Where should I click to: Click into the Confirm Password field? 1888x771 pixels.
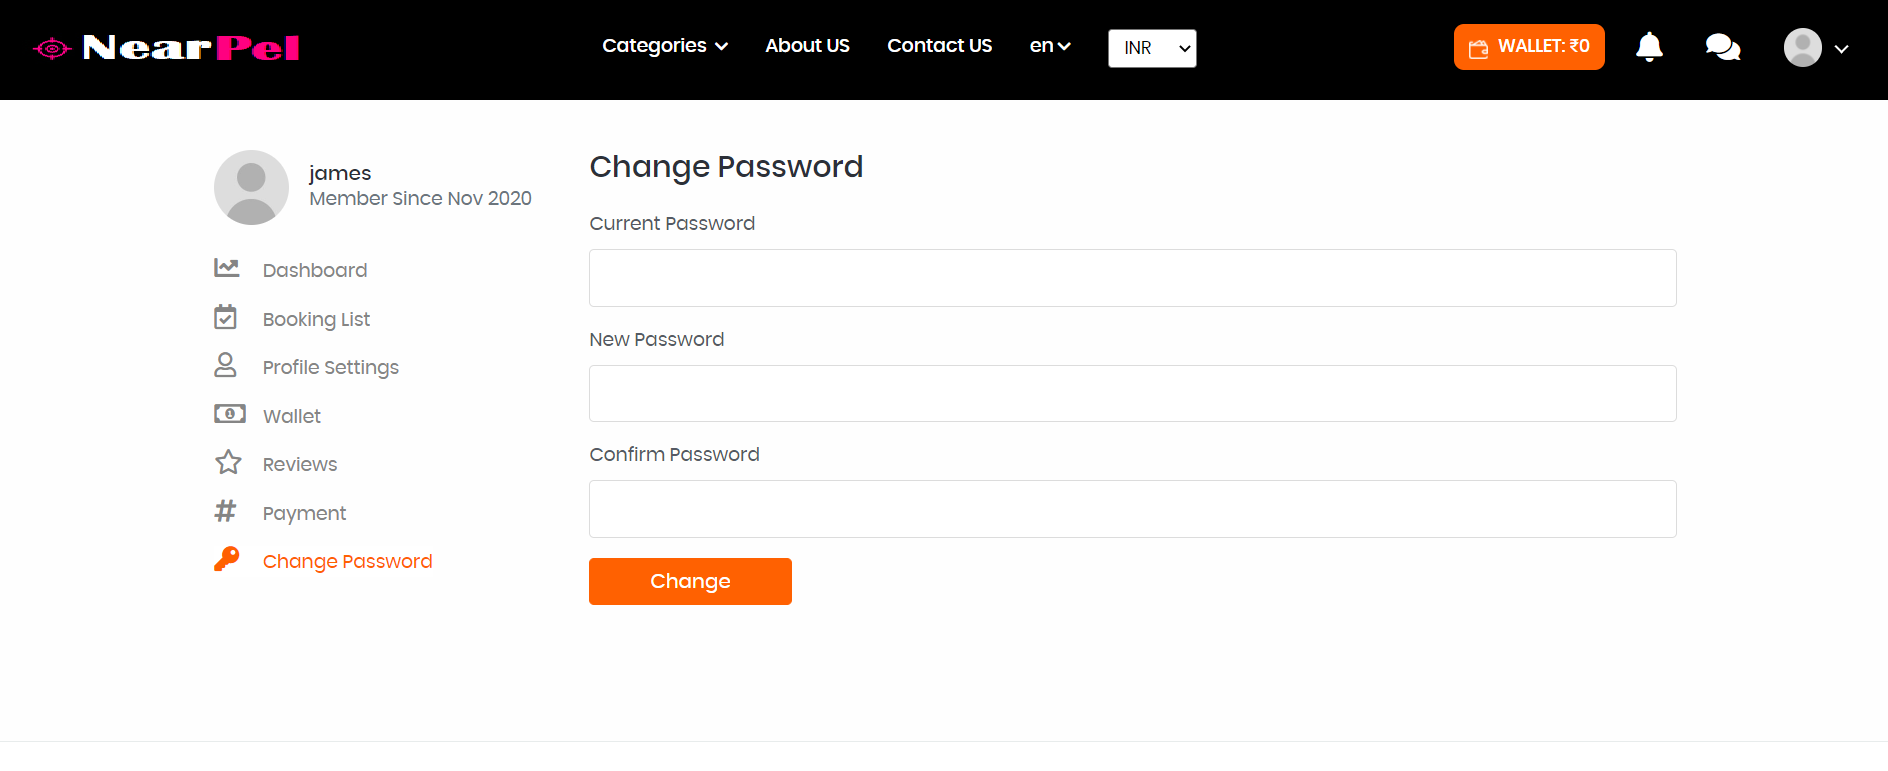(x=1132, y=509)
